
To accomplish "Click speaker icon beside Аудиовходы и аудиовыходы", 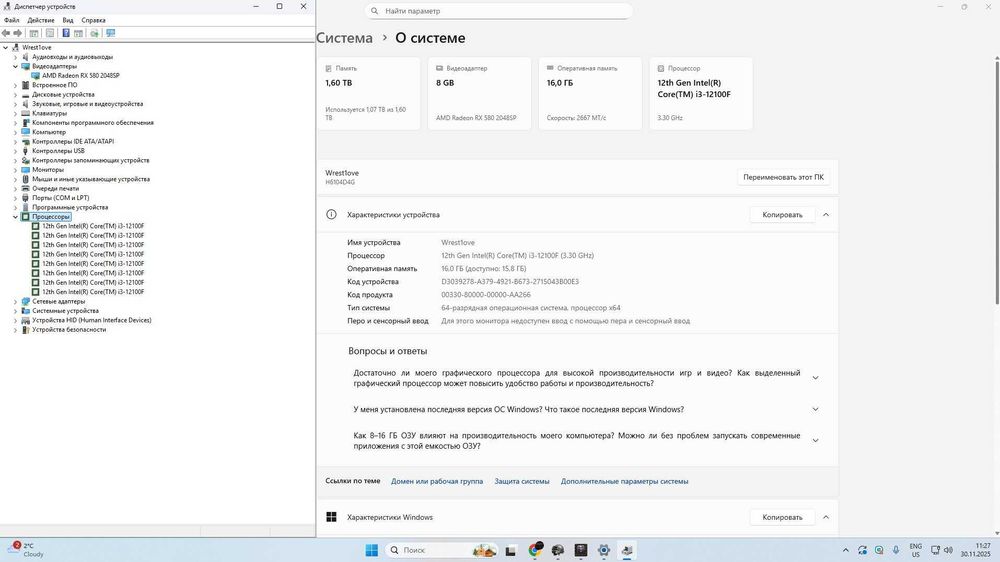I will tap(26, 57).
